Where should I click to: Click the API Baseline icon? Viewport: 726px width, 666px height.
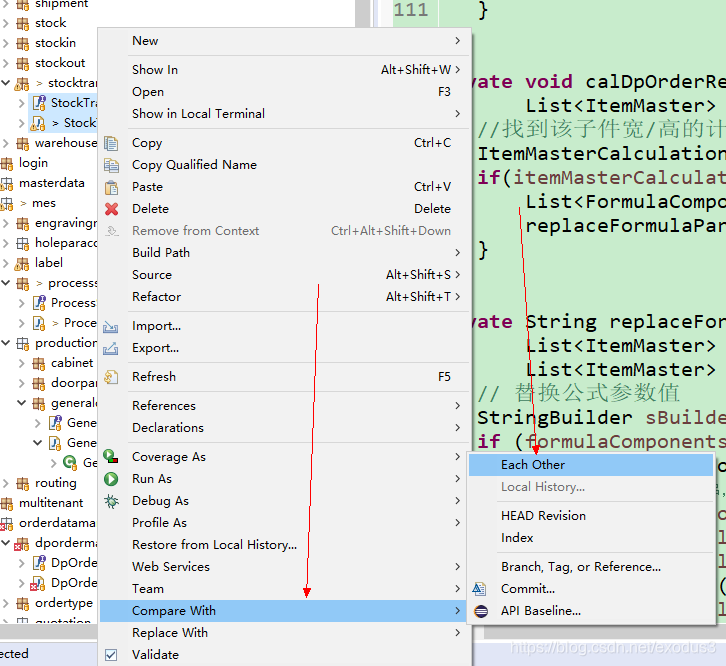click(x=481, y=611)
